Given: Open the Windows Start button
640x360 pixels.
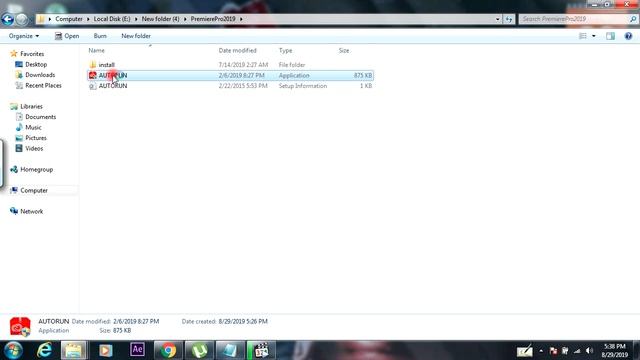Looking at the screenshot, I should coord(13,351).
